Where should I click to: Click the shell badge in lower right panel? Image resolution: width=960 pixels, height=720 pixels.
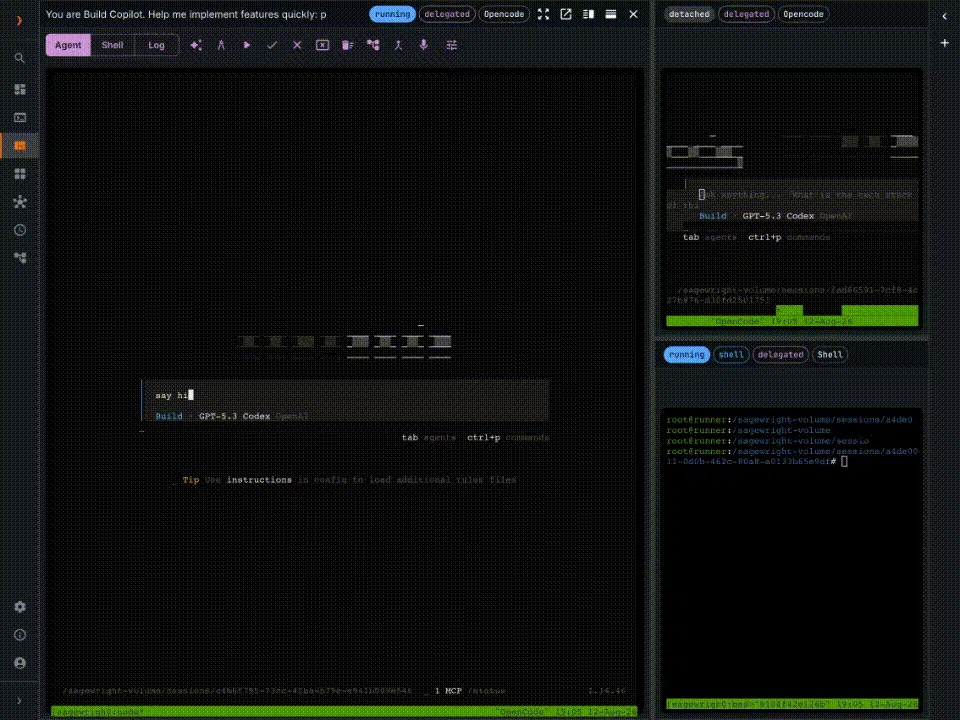(731, 354)
